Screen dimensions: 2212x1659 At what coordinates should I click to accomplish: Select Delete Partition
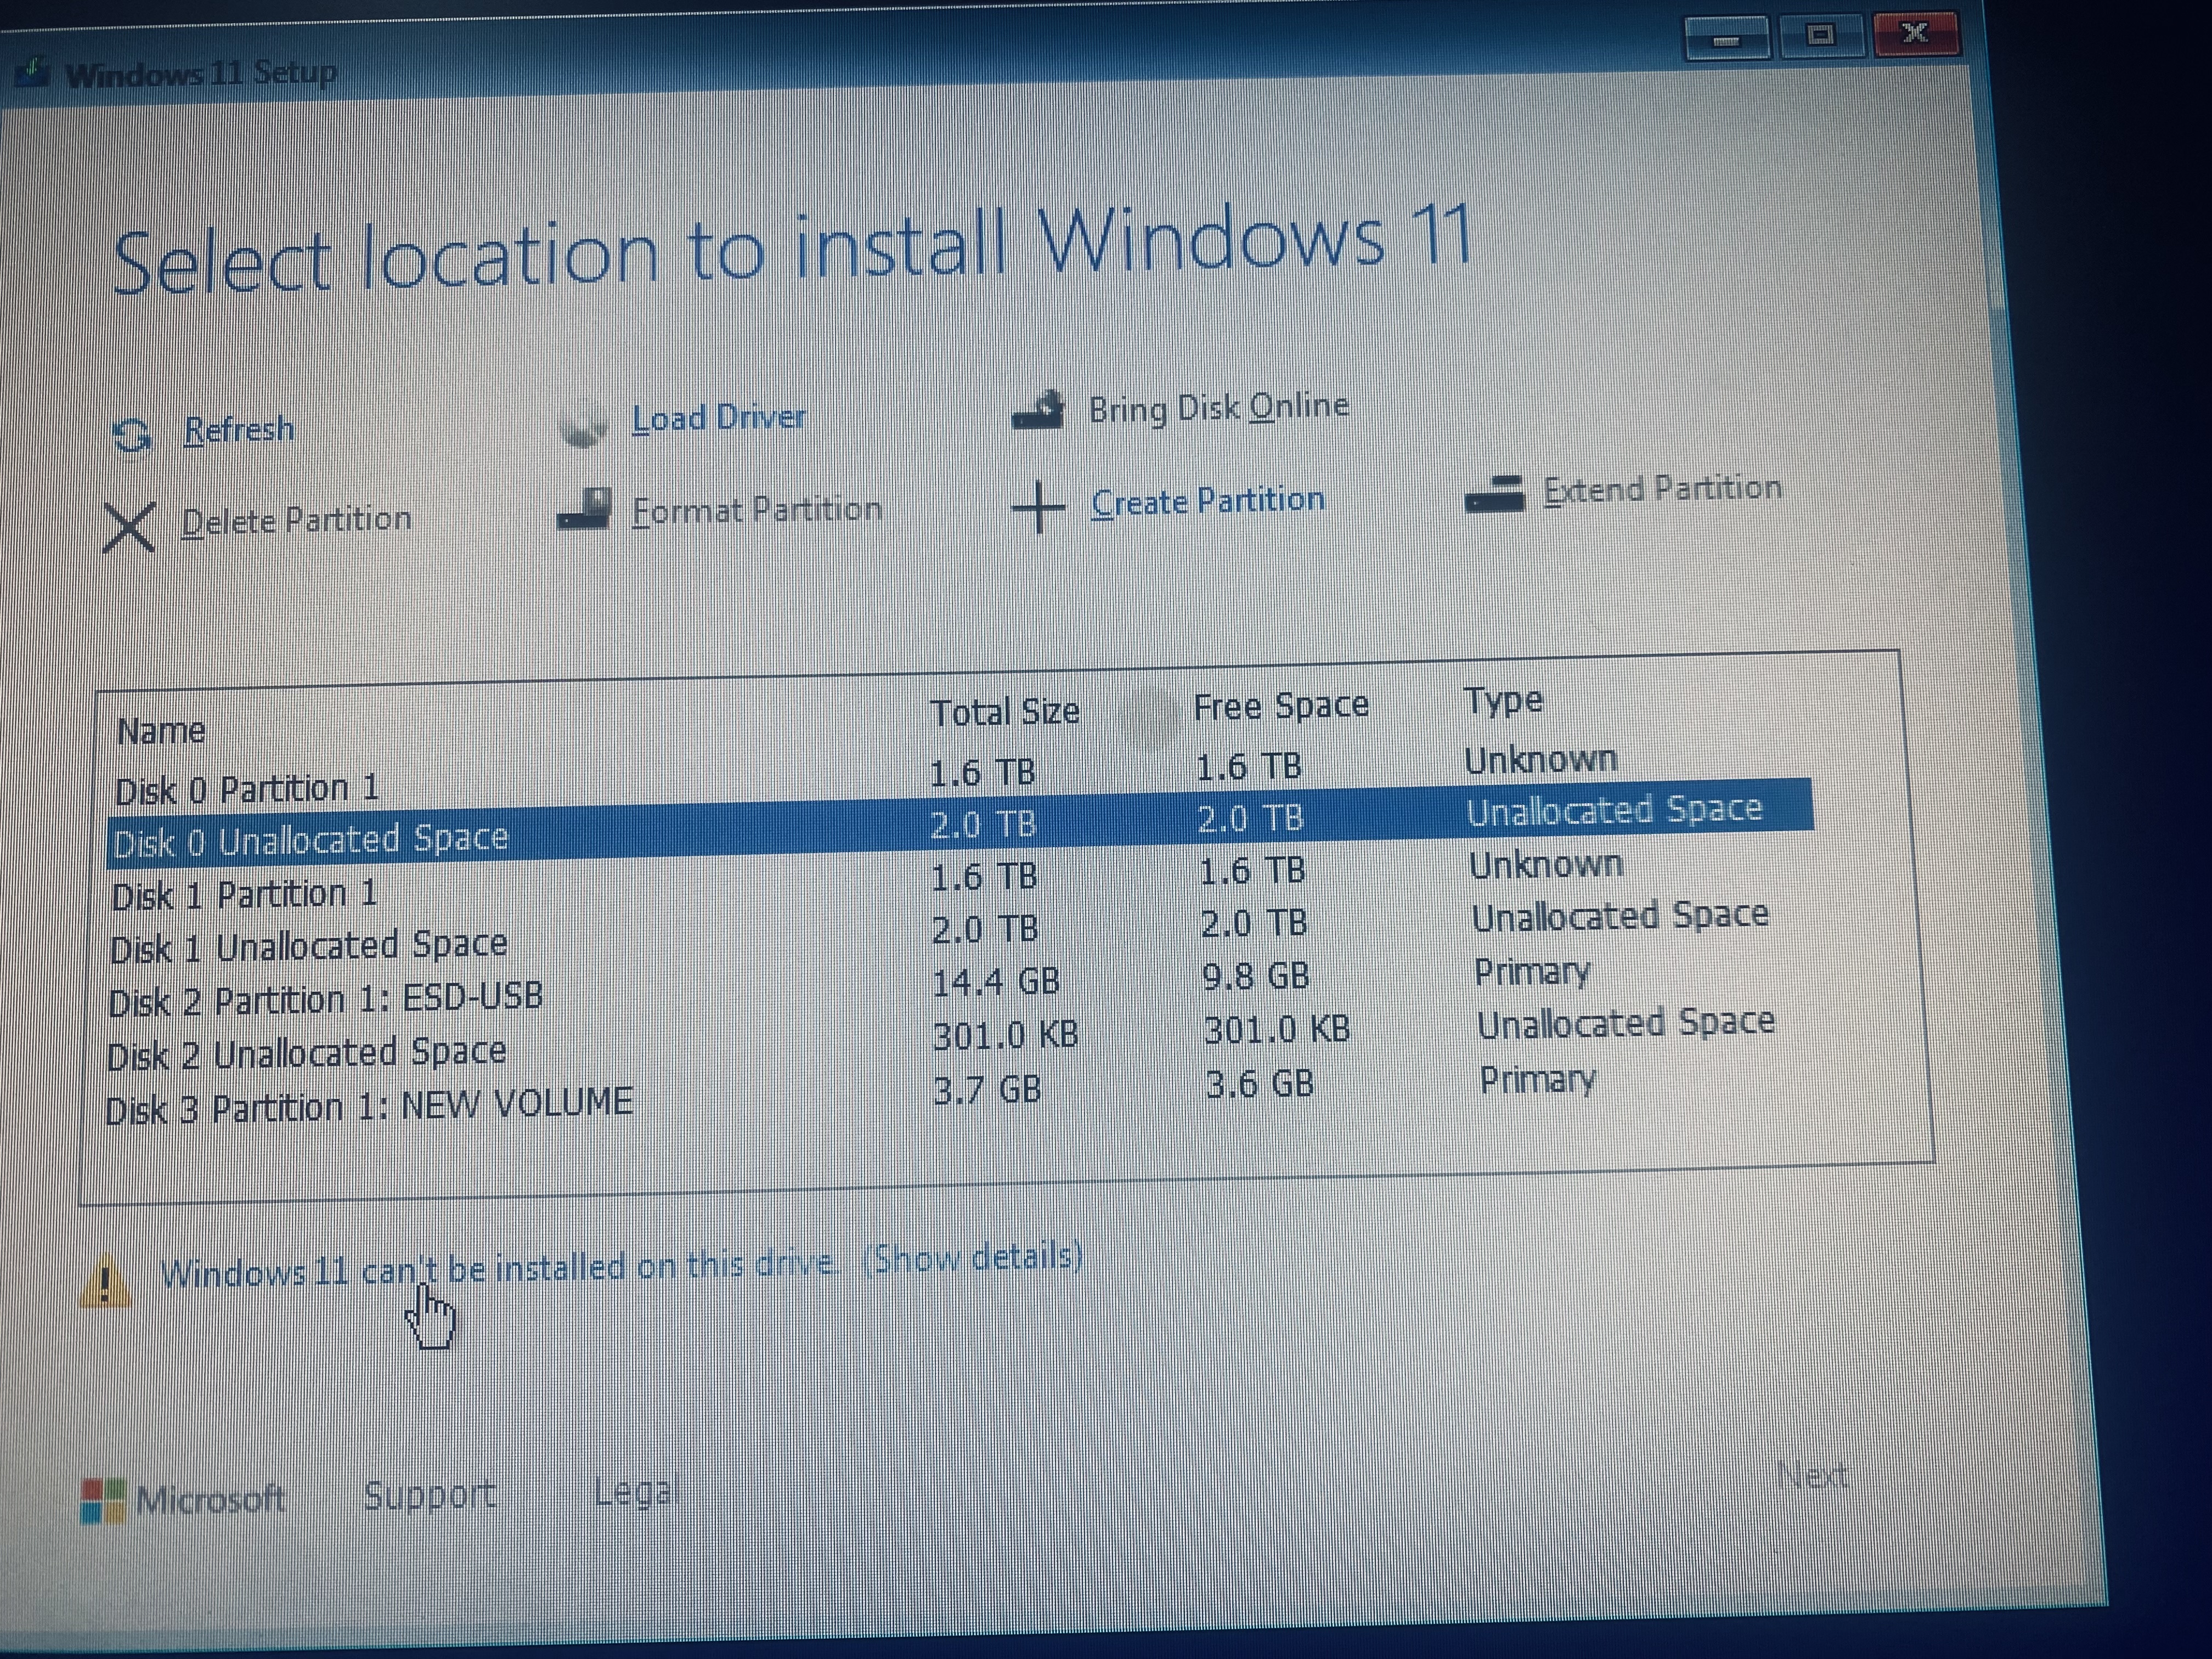(296, 520)
